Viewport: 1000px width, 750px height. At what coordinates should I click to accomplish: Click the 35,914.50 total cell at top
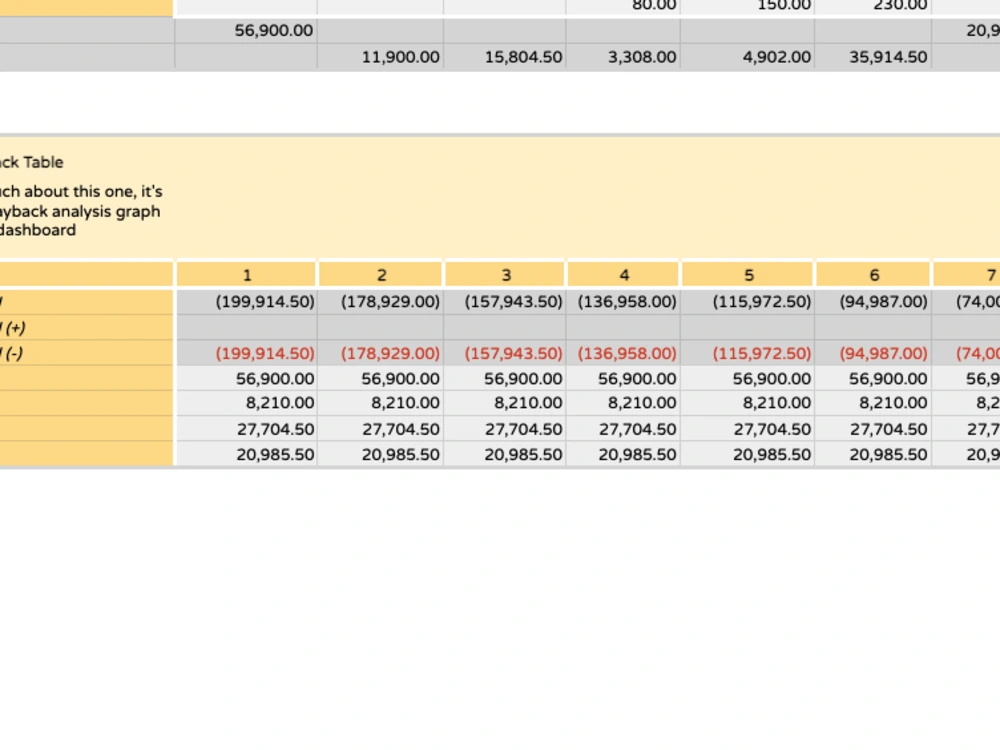tap(890, 57)
